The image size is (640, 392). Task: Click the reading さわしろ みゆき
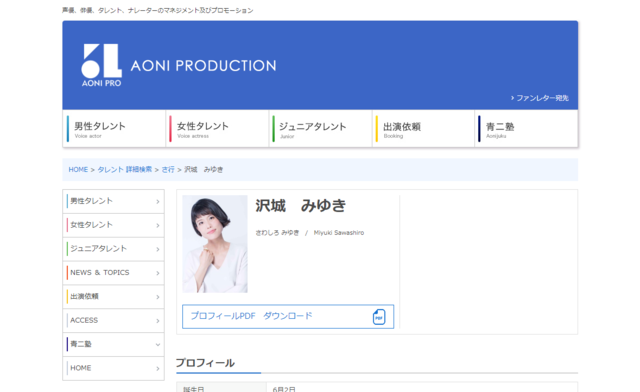point(277,233)
